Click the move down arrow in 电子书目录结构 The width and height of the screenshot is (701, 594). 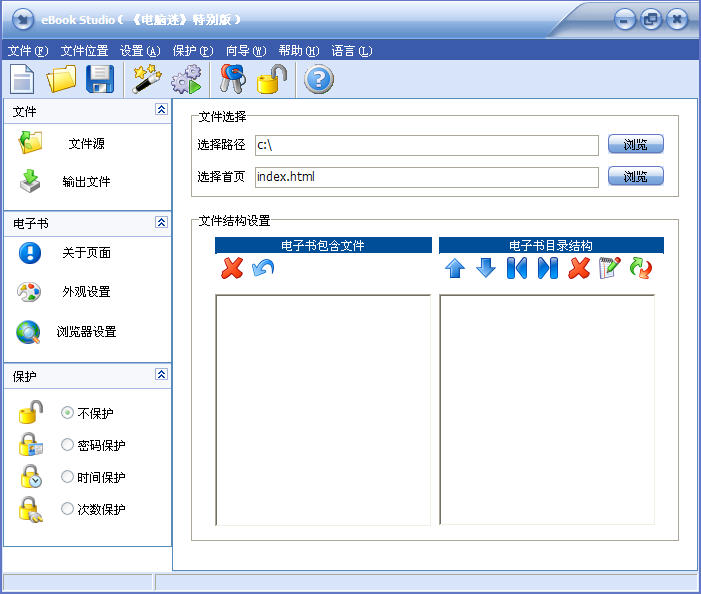pyautogui.click(x=486, y=268)
